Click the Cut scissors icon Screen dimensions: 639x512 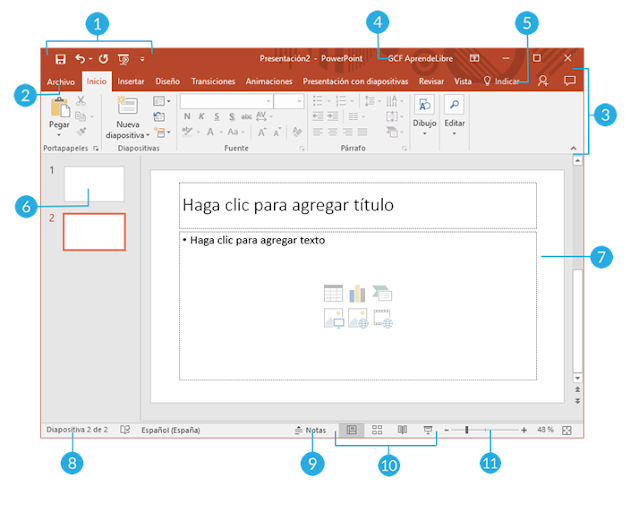(x=81, y=101)
